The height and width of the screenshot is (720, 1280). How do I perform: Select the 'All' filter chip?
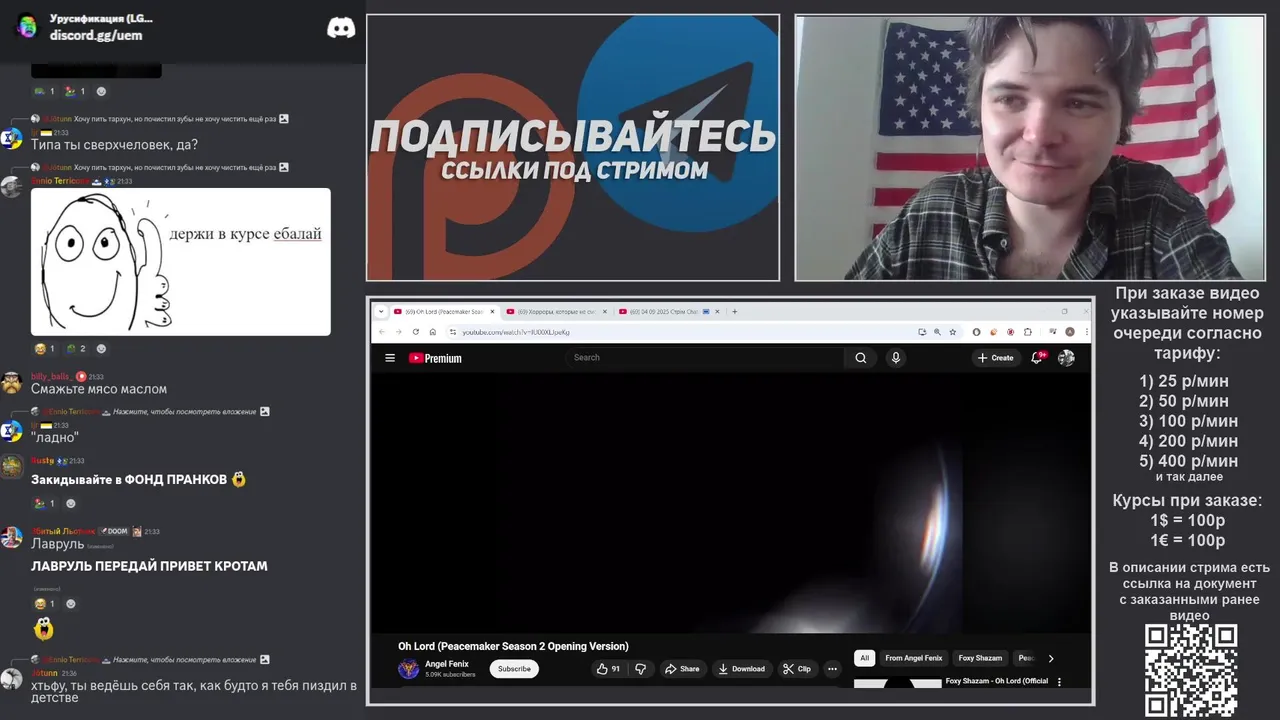pos(864,658)
